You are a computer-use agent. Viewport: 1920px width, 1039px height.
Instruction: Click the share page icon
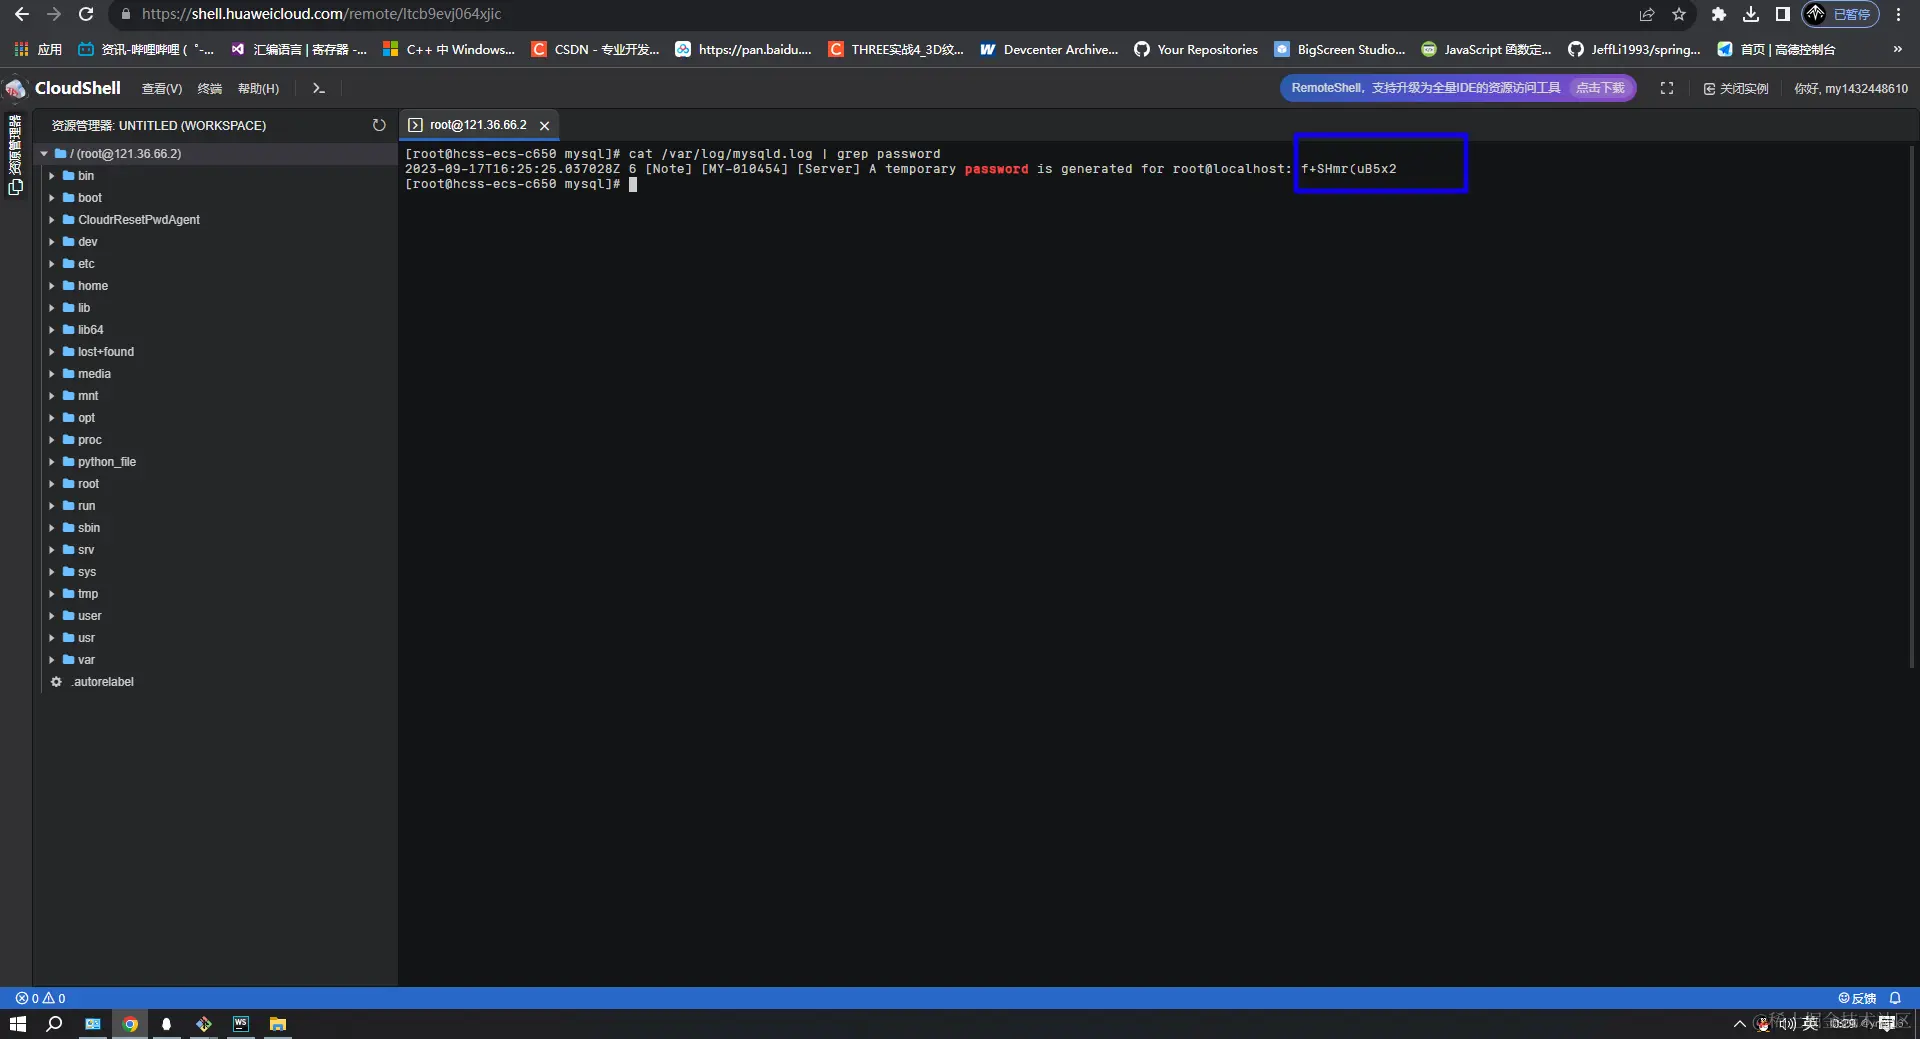click(x=1647, y=14)
